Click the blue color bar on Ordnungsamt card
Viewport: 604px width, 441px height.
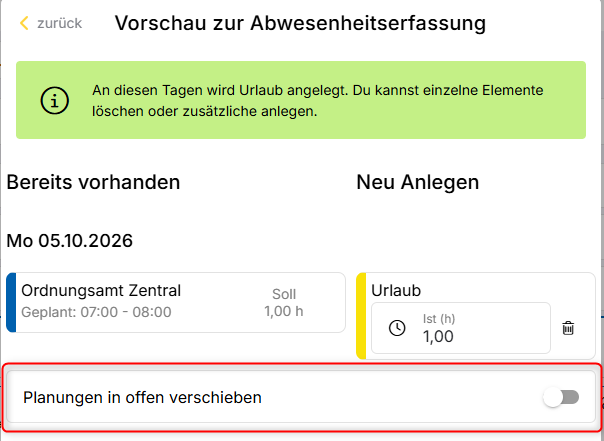(11, 302)
